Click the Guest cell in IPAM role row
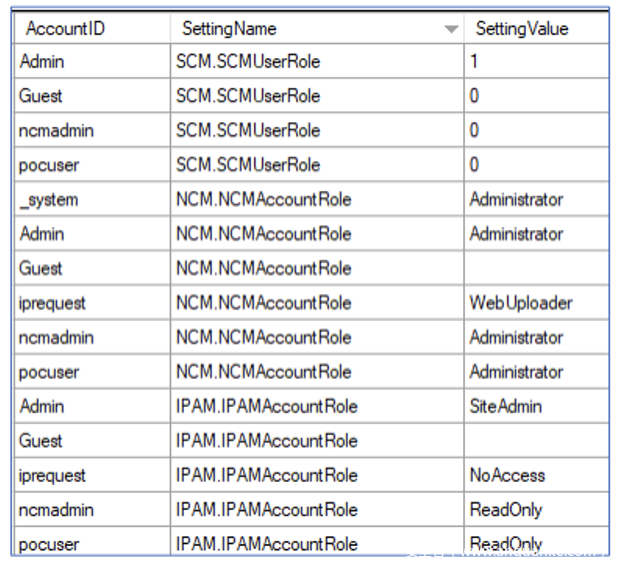 41,441
